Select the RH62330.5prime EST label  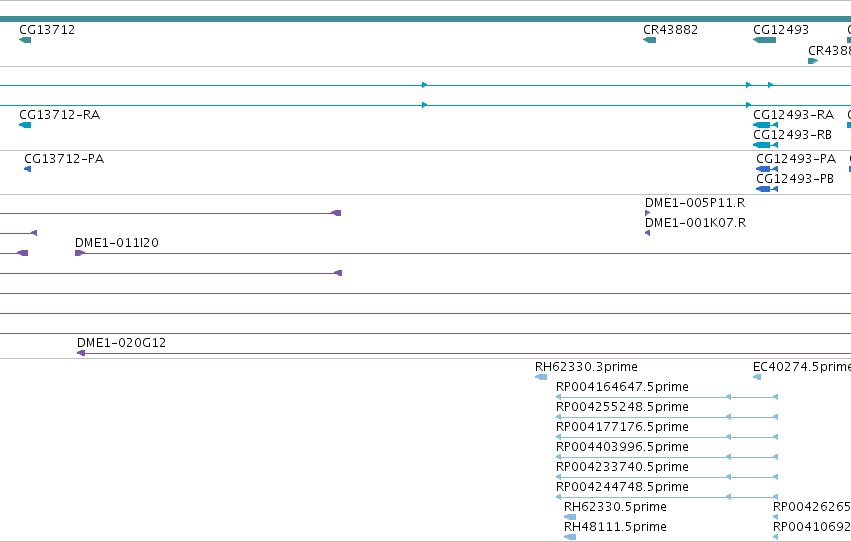click(x=615, y=507)
